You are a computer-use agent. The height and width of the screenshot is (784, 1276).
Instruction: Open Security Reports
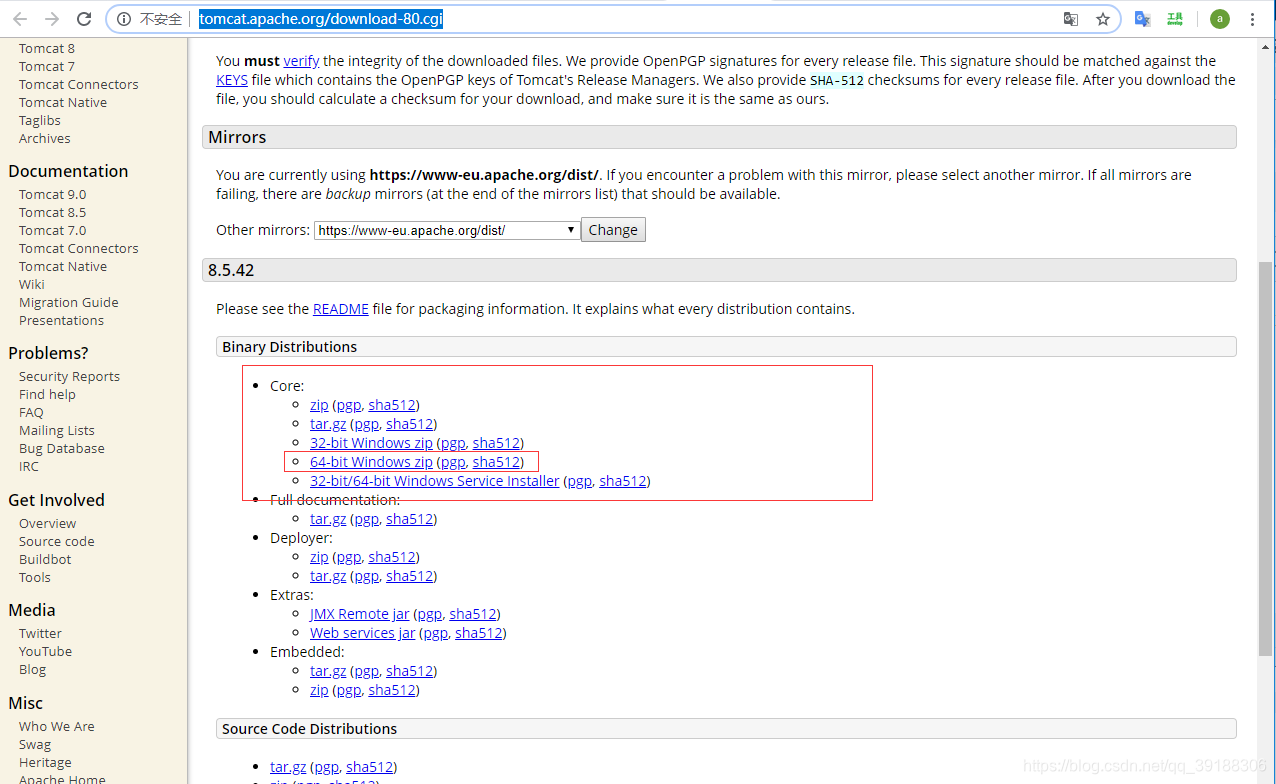[x=70, y=376]
